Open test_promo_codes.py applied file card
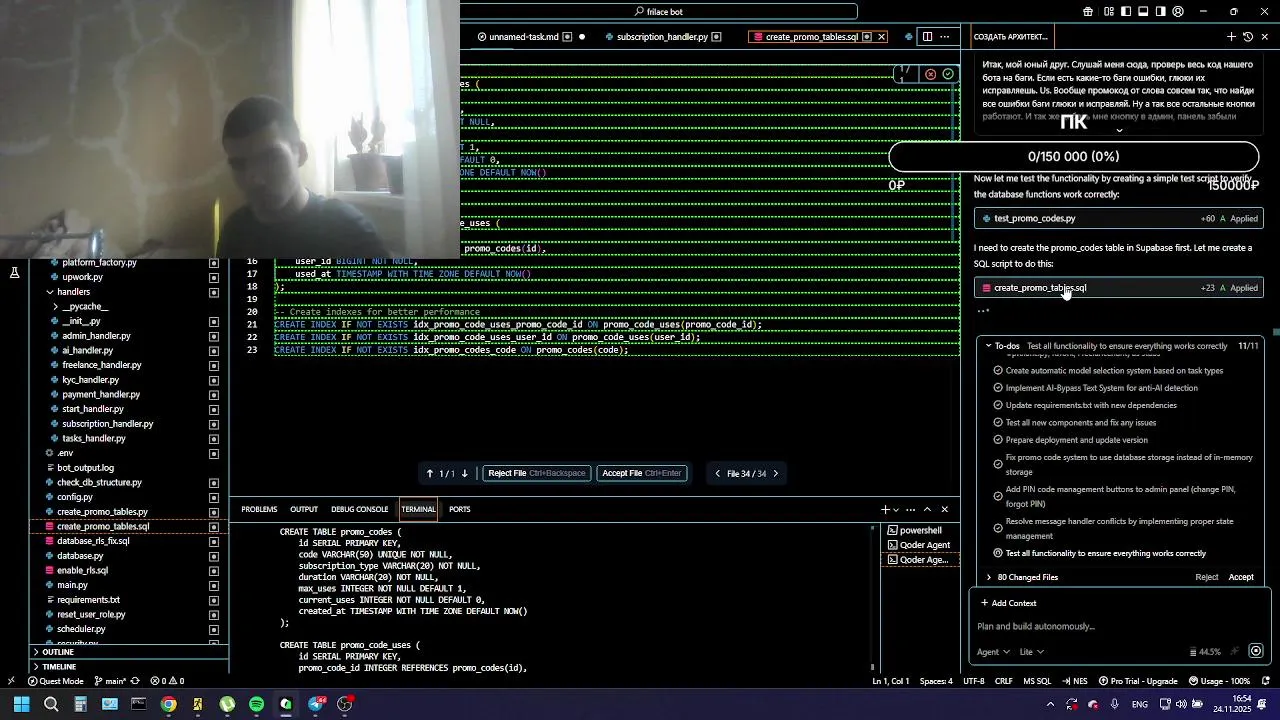Image resolution: width=1280 pixels, height=720 pixels. (1118, 218)
